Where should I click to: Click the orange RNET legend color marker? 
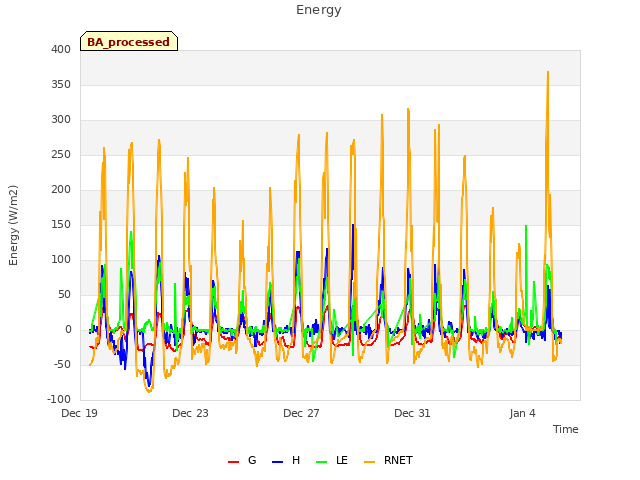click(x=369, y=462)
